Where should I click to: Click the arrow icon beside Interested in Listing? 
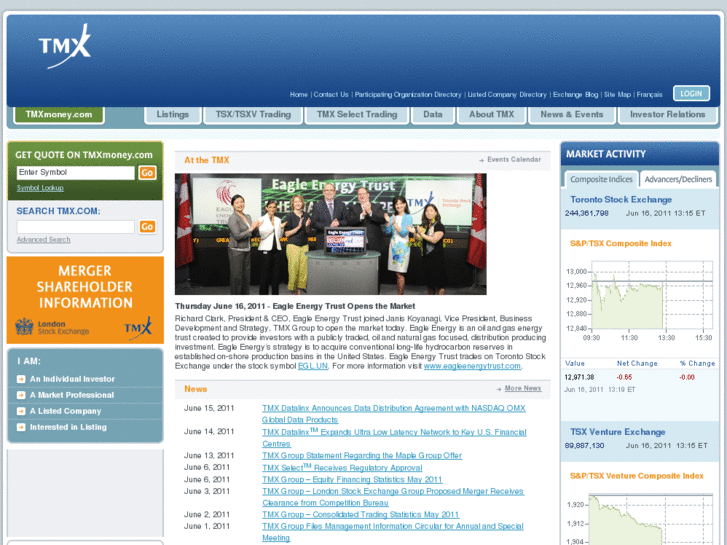(x=21, y=427)
